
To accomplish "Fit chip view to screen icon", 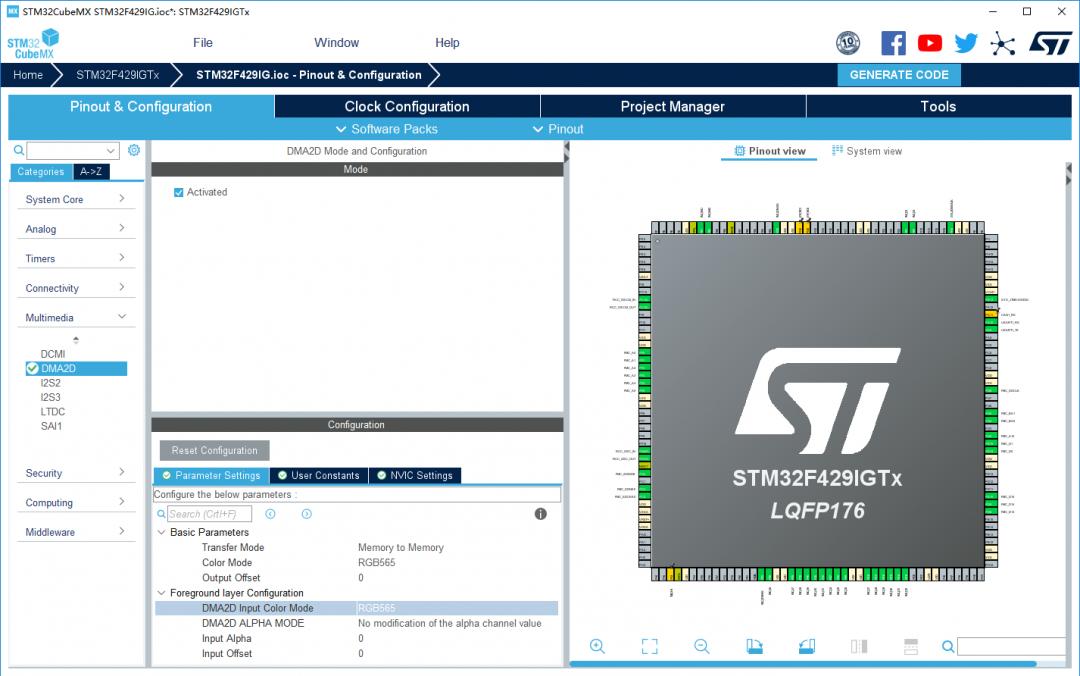I will [x=650, y=646].
